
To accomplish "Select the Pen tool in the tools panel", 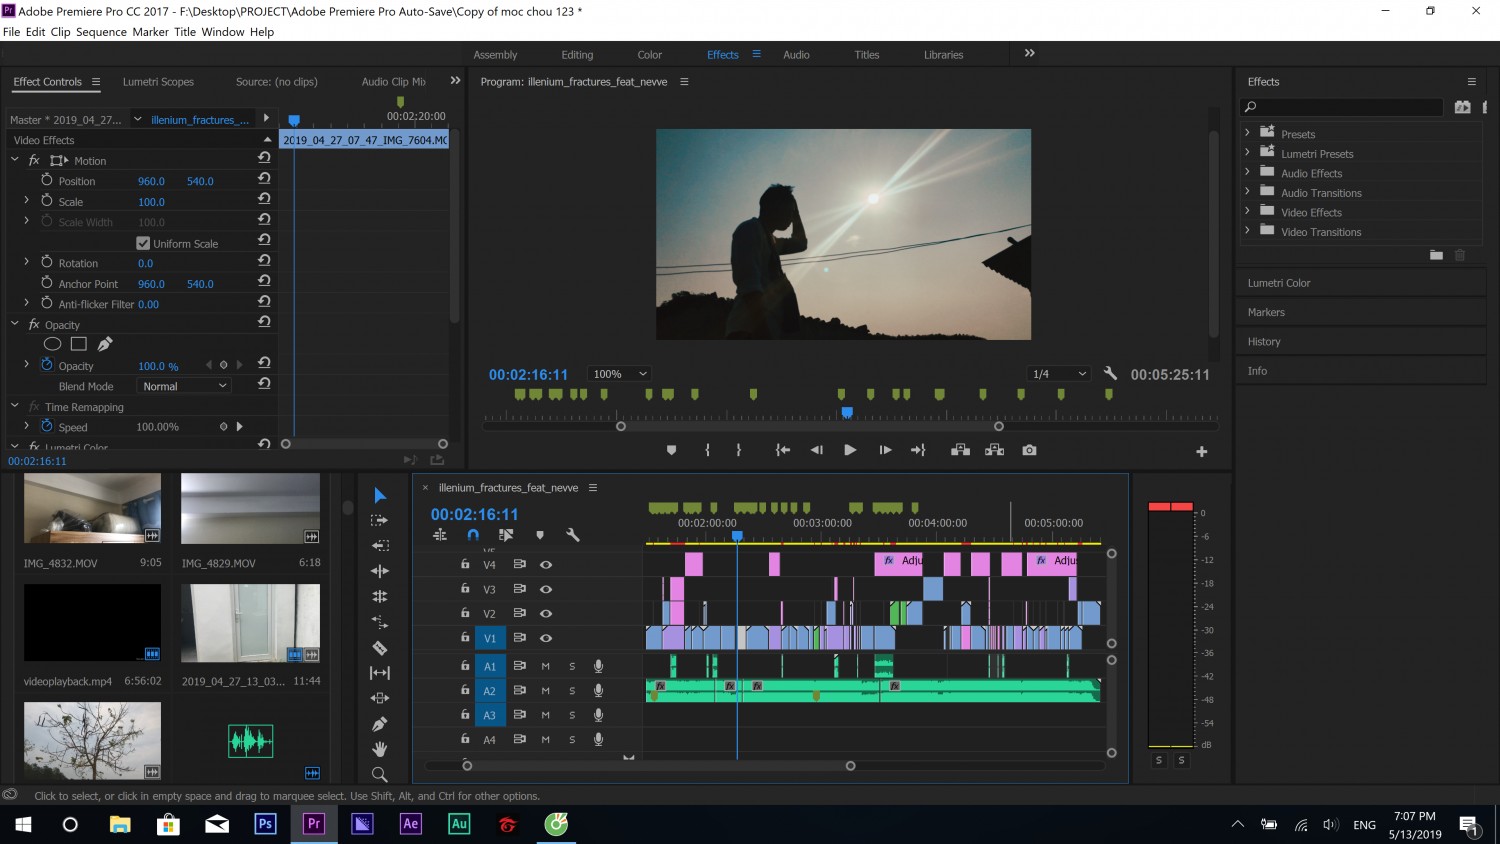I will point(380,724).
